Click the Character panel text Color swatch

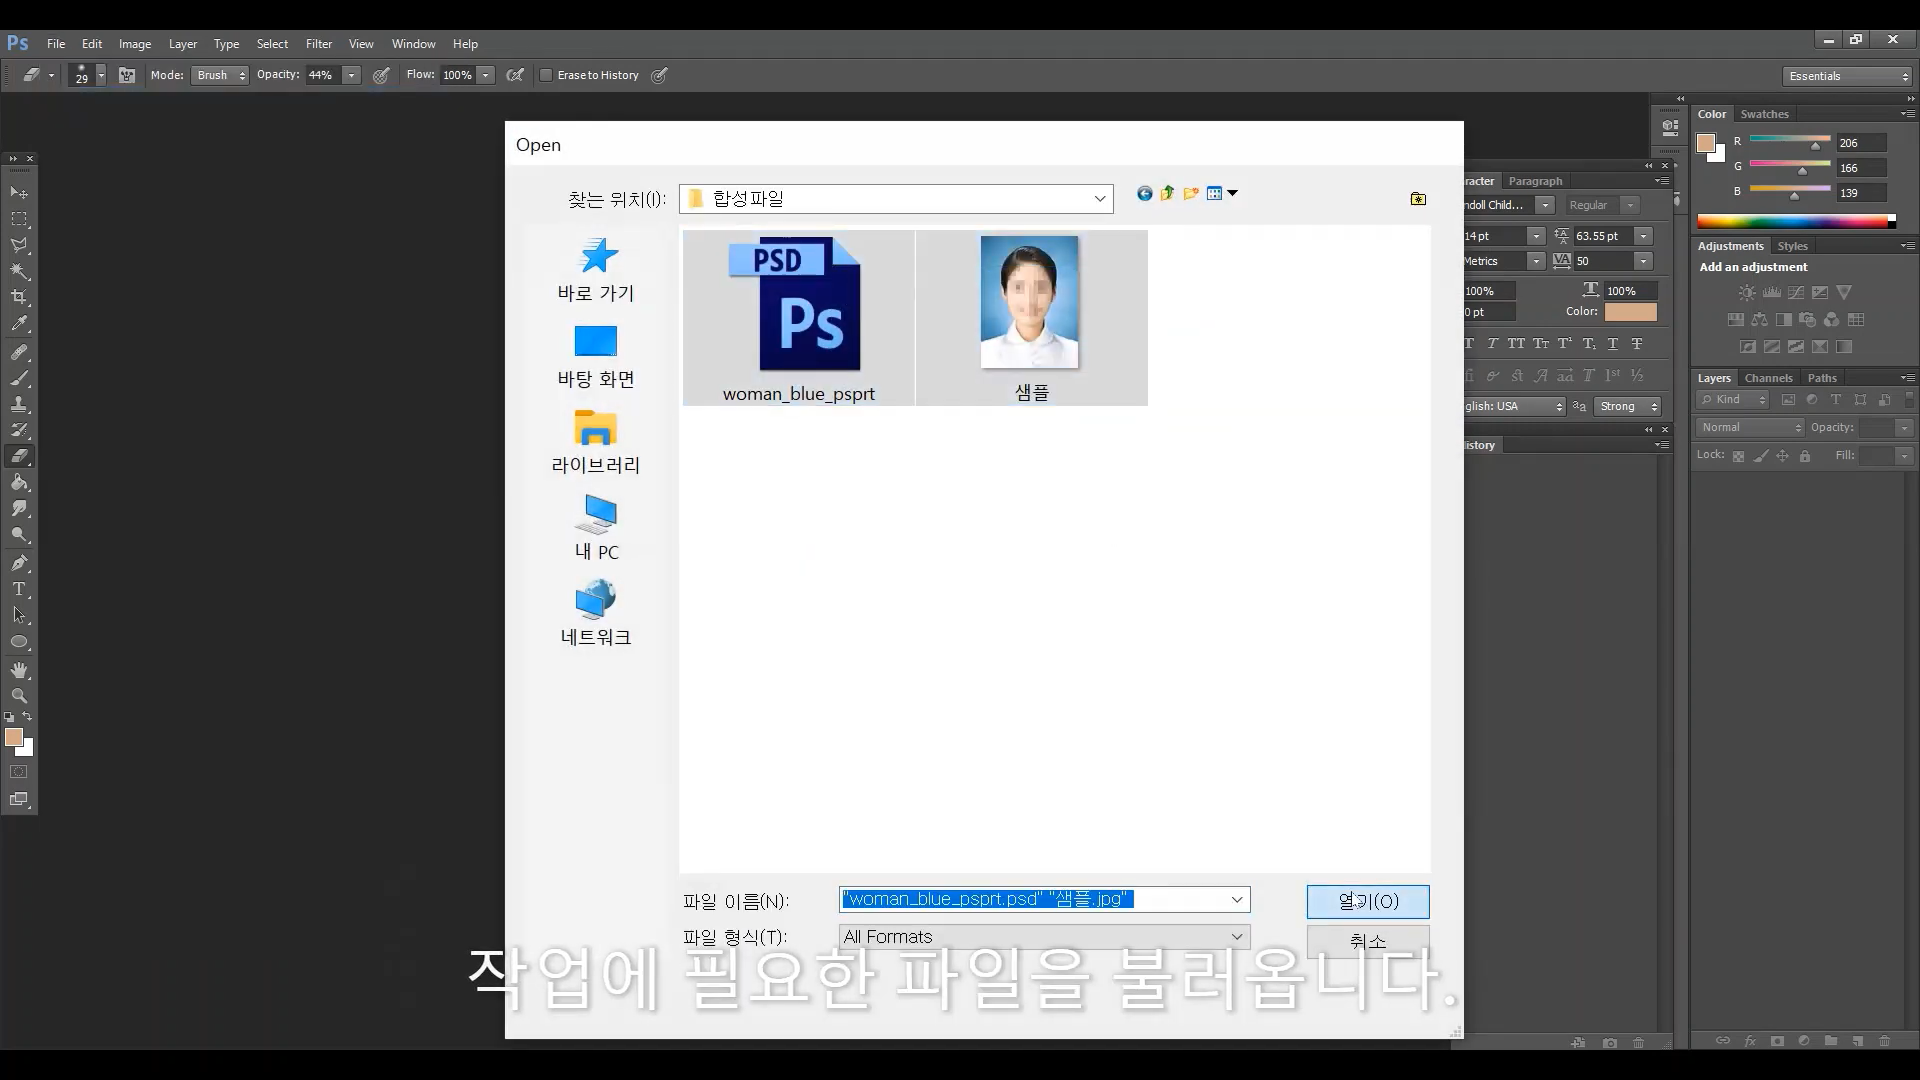pos(1630,312)
